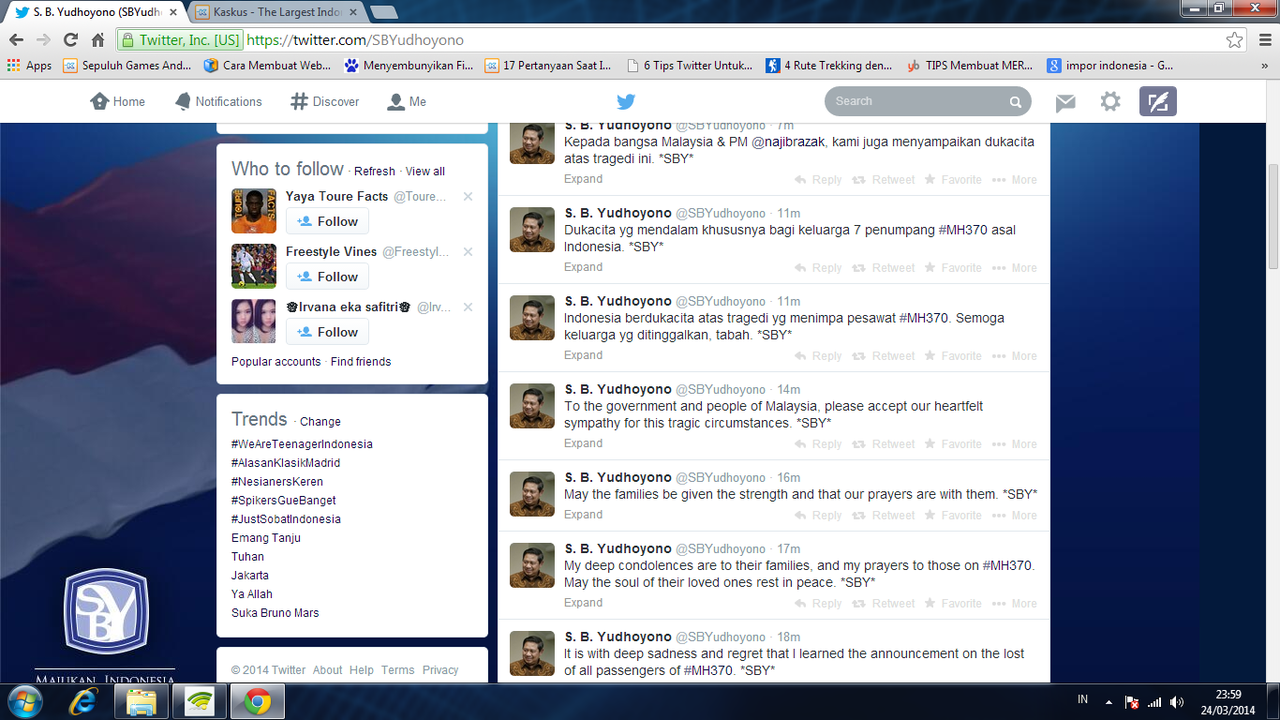Open the About link in footer
The image size is (1280, 720).
(x=327, y=670)
